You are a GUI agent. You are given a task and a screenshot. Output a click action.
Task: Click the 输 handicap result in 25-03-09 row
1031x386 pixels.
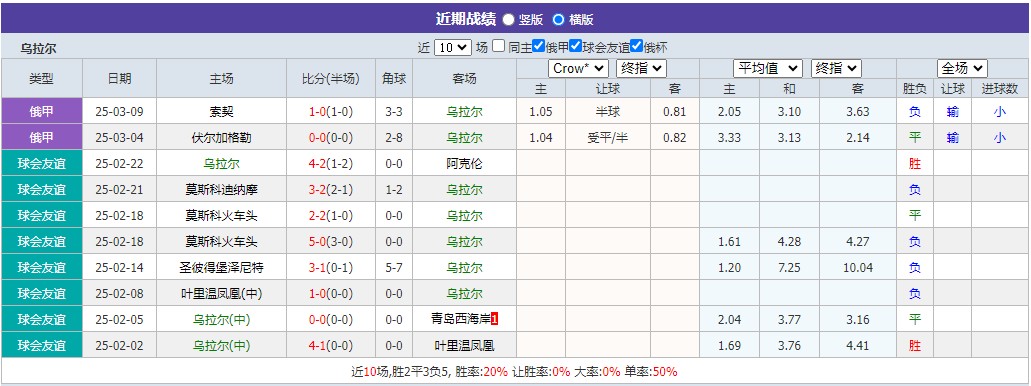coord(953,112)
